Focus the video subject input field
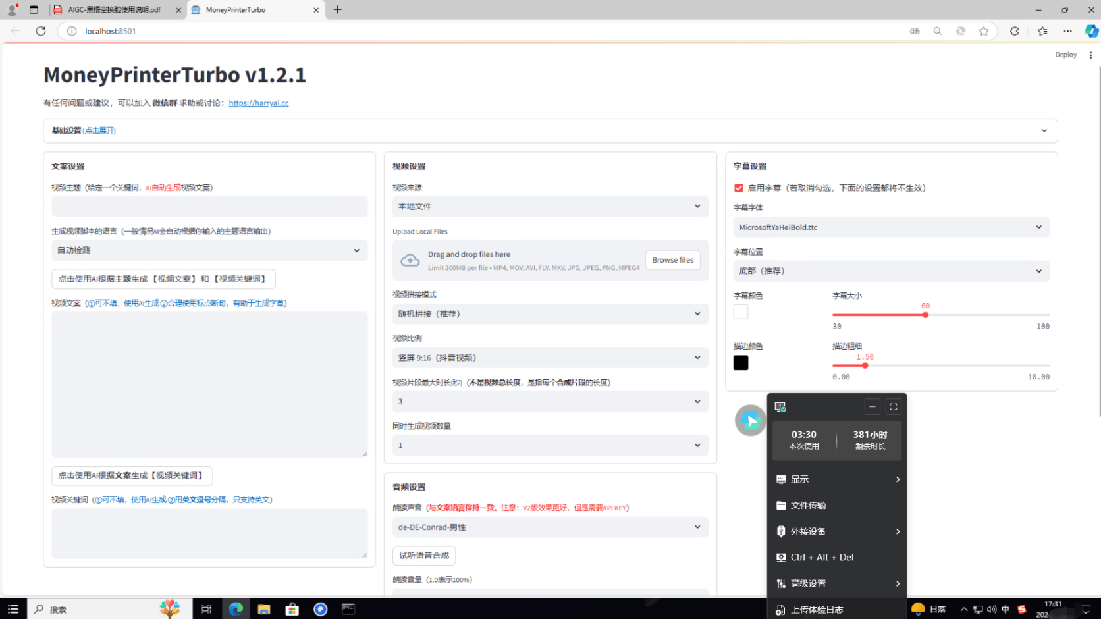The height and width of the screenshot is (619, 1101). click(x=209, y=206)
